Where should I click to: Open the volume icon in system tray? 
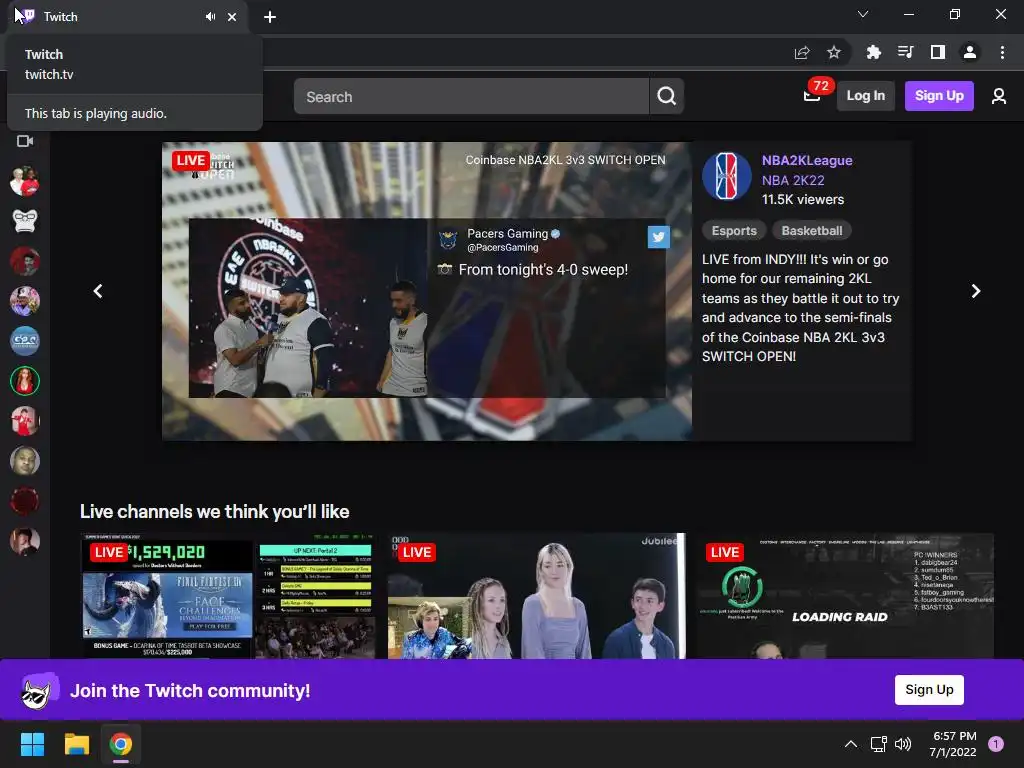(903, 744)
